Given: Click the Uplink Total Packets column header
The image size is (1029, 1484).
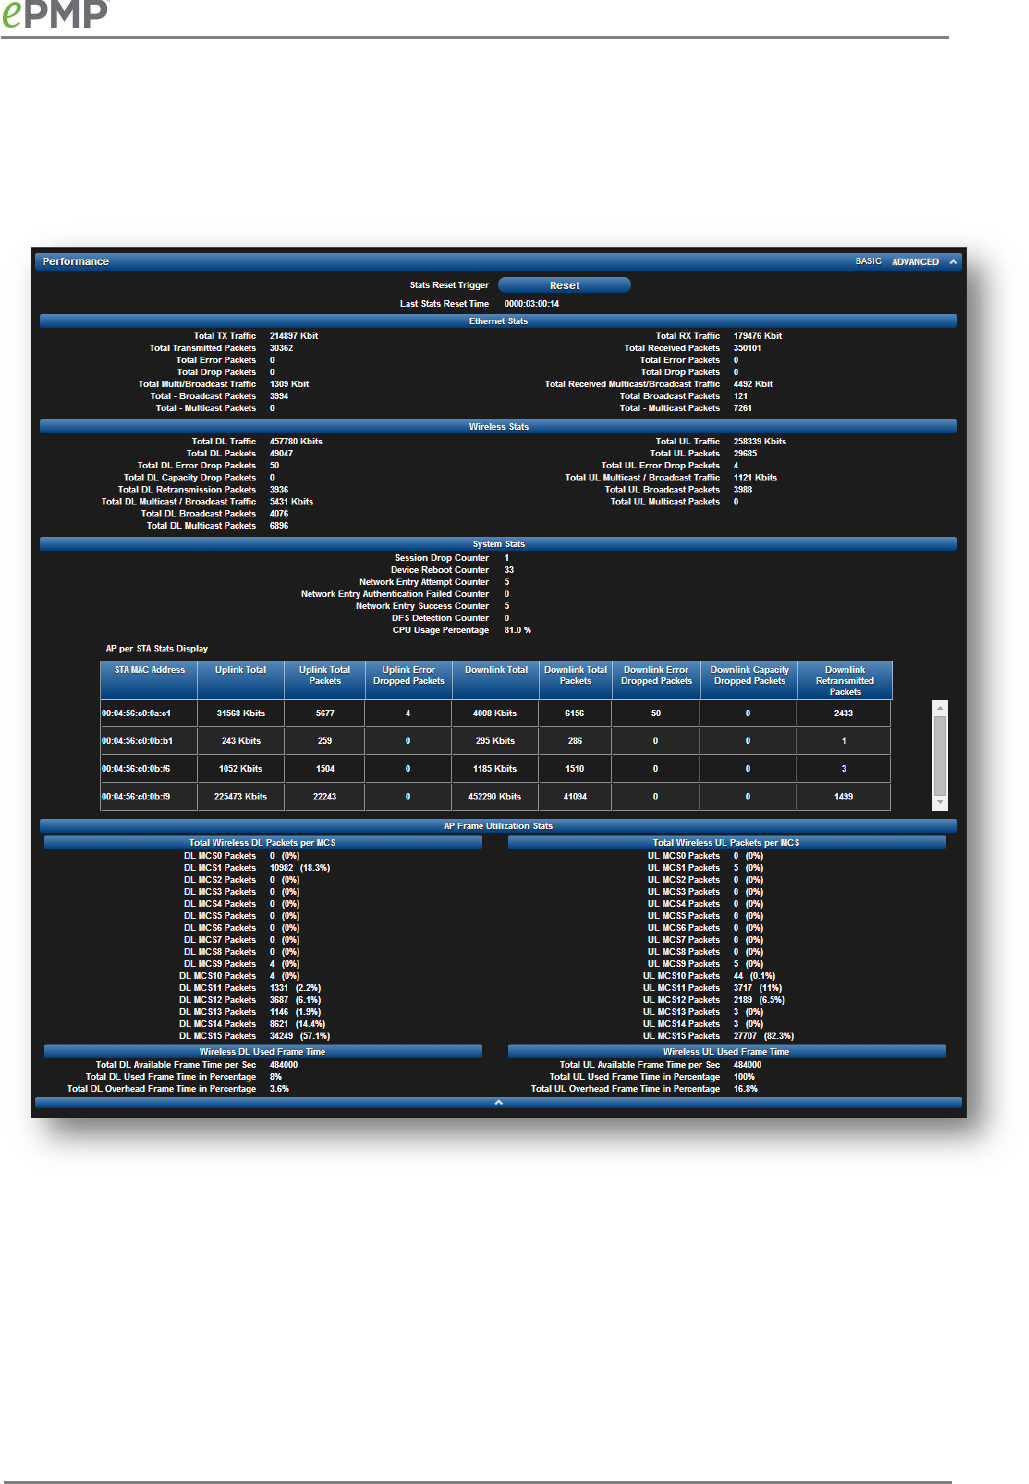Looking at the screenshot, I should pos(325,680).
